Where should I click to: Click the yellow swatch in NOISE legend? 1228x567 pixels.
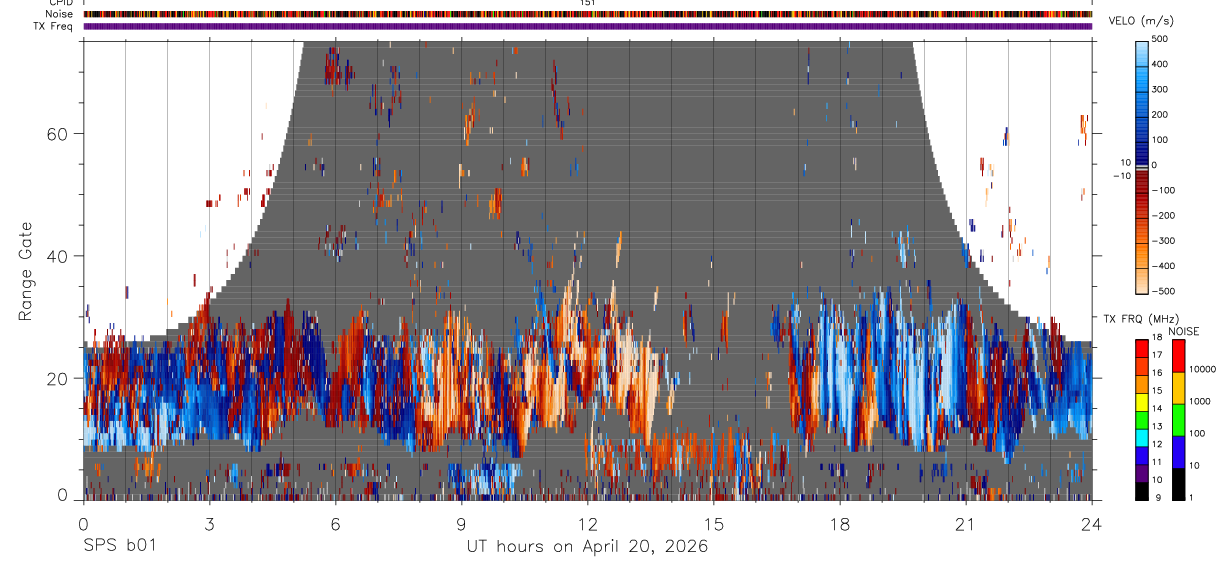[x=1177, y=388]
